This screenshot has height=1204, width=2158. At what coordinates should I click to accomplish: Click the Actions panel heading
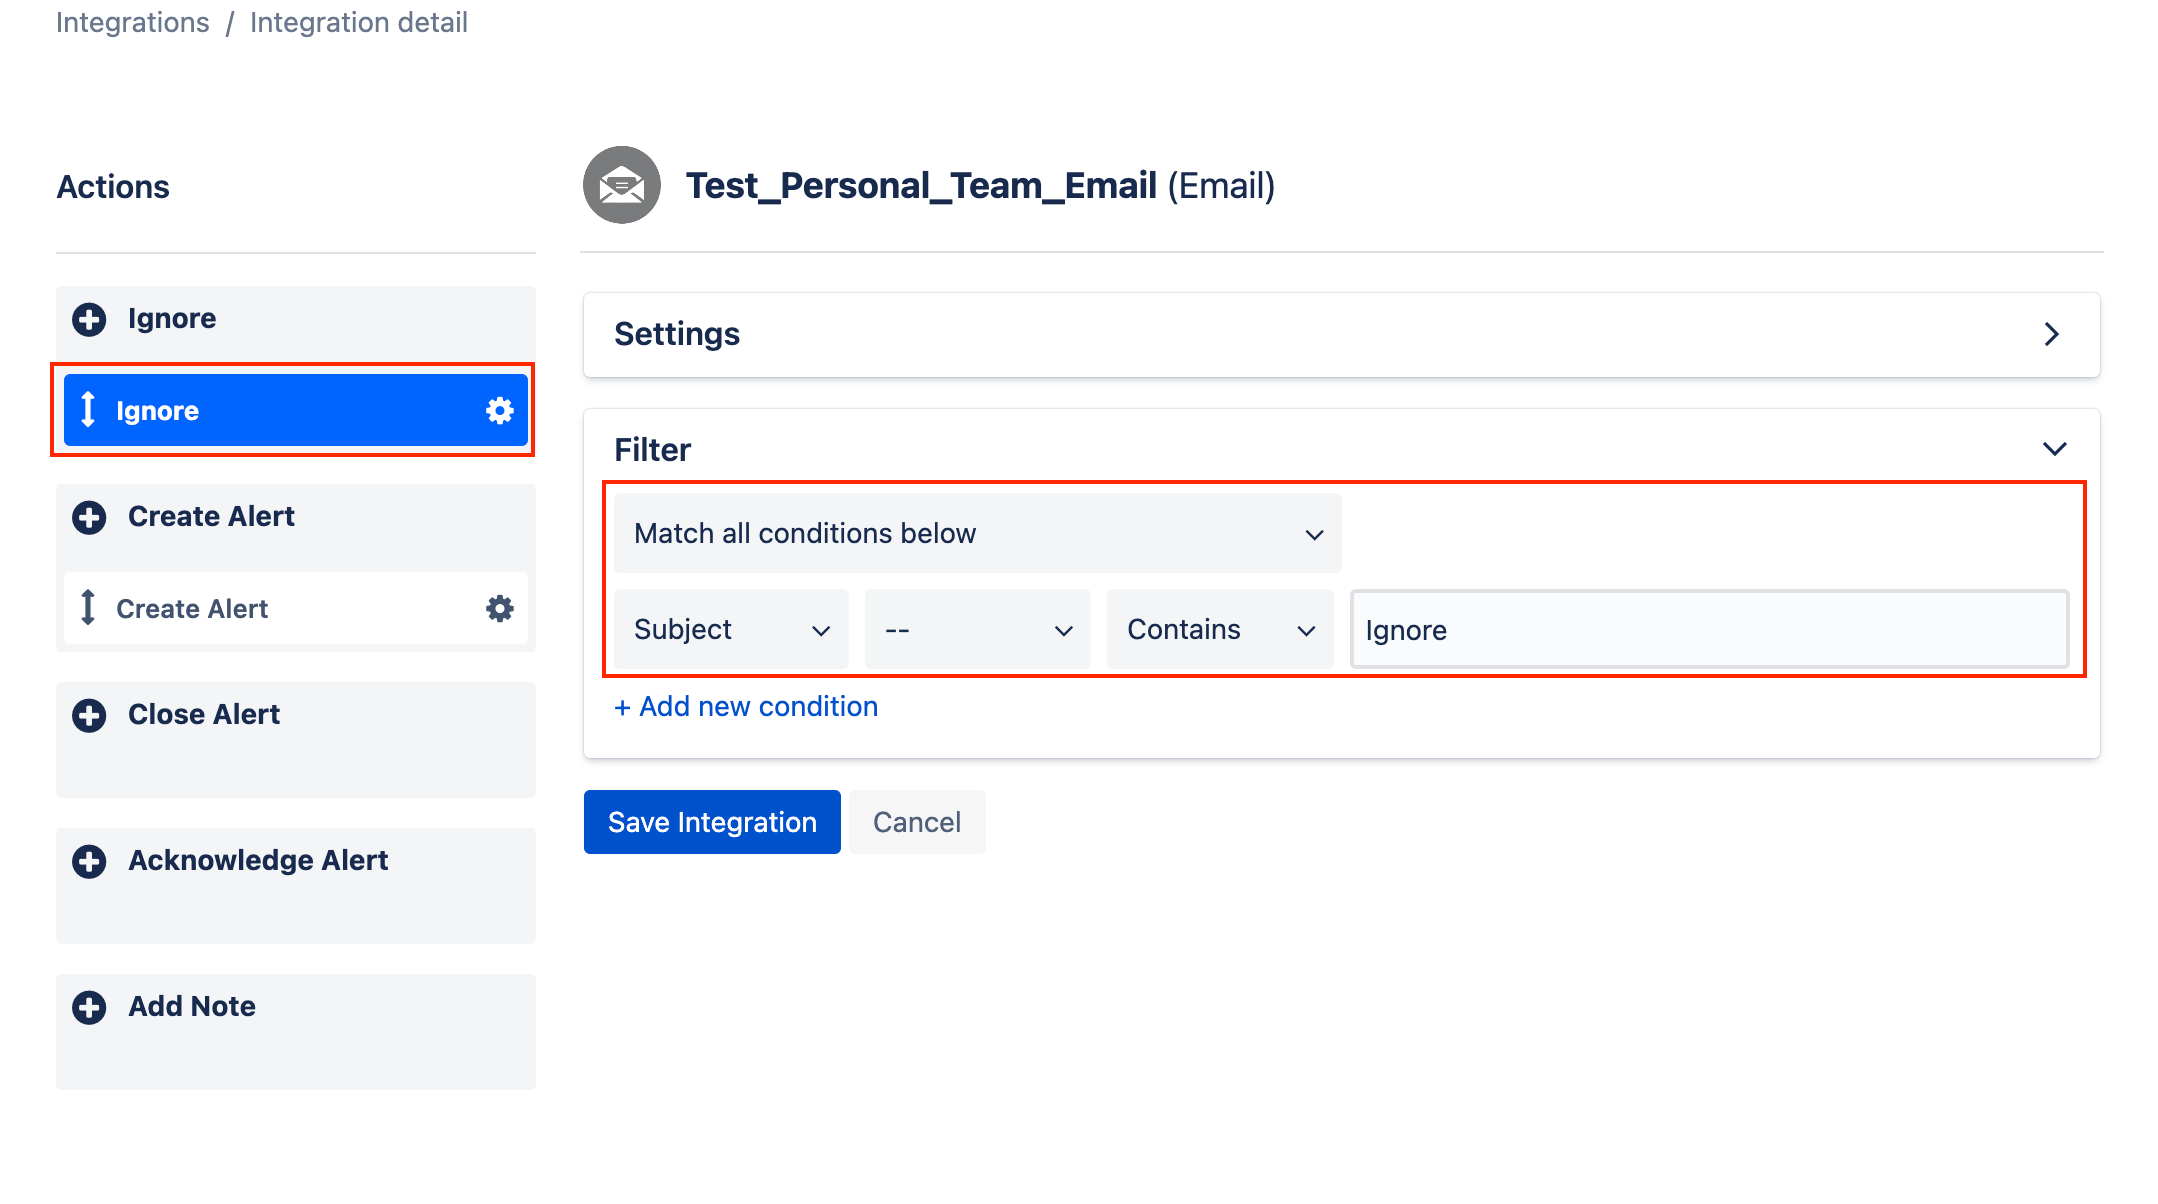[x=113, y=187]
